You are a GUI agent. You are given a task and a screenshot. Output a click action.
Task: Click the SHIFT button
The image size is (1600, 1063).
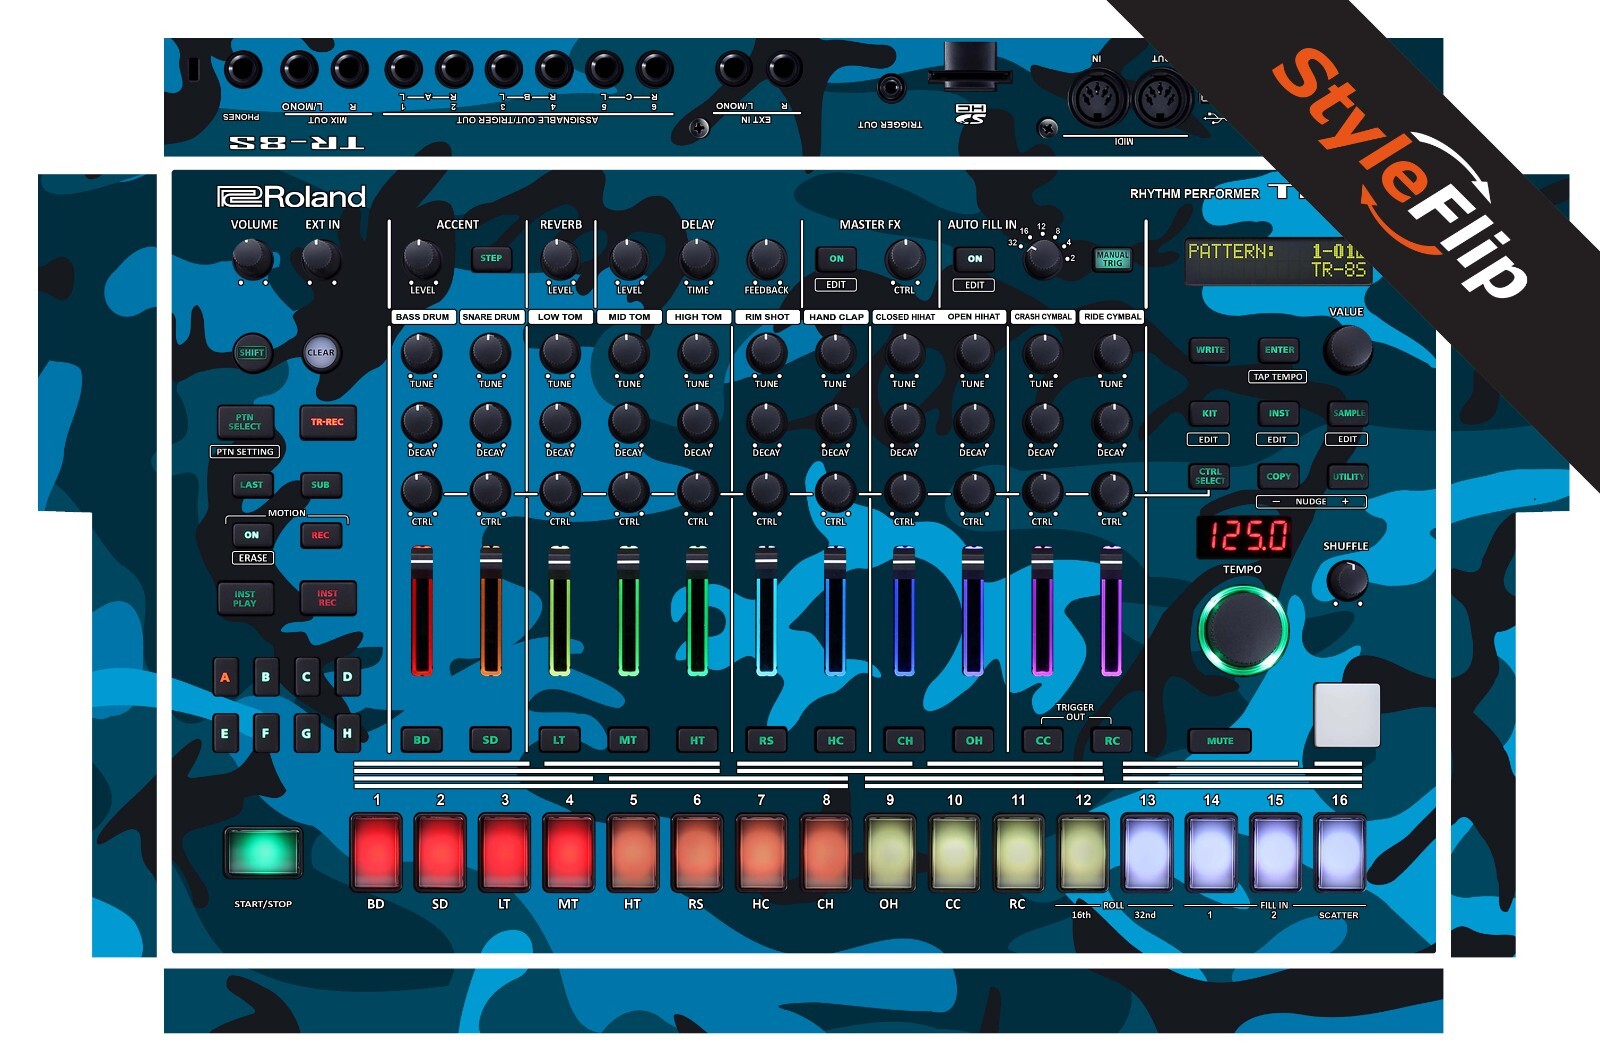click(252, 353)
